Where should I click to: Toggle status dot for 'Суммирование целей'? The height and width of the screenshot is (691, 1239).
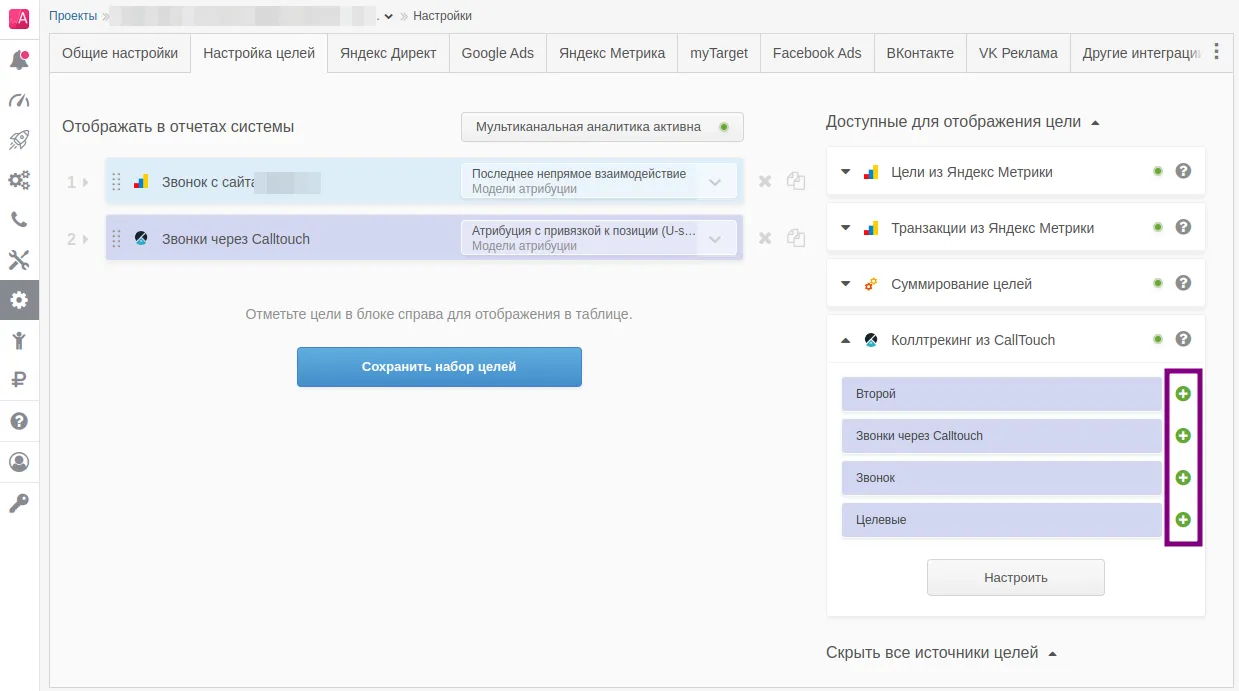(1158, 284)
